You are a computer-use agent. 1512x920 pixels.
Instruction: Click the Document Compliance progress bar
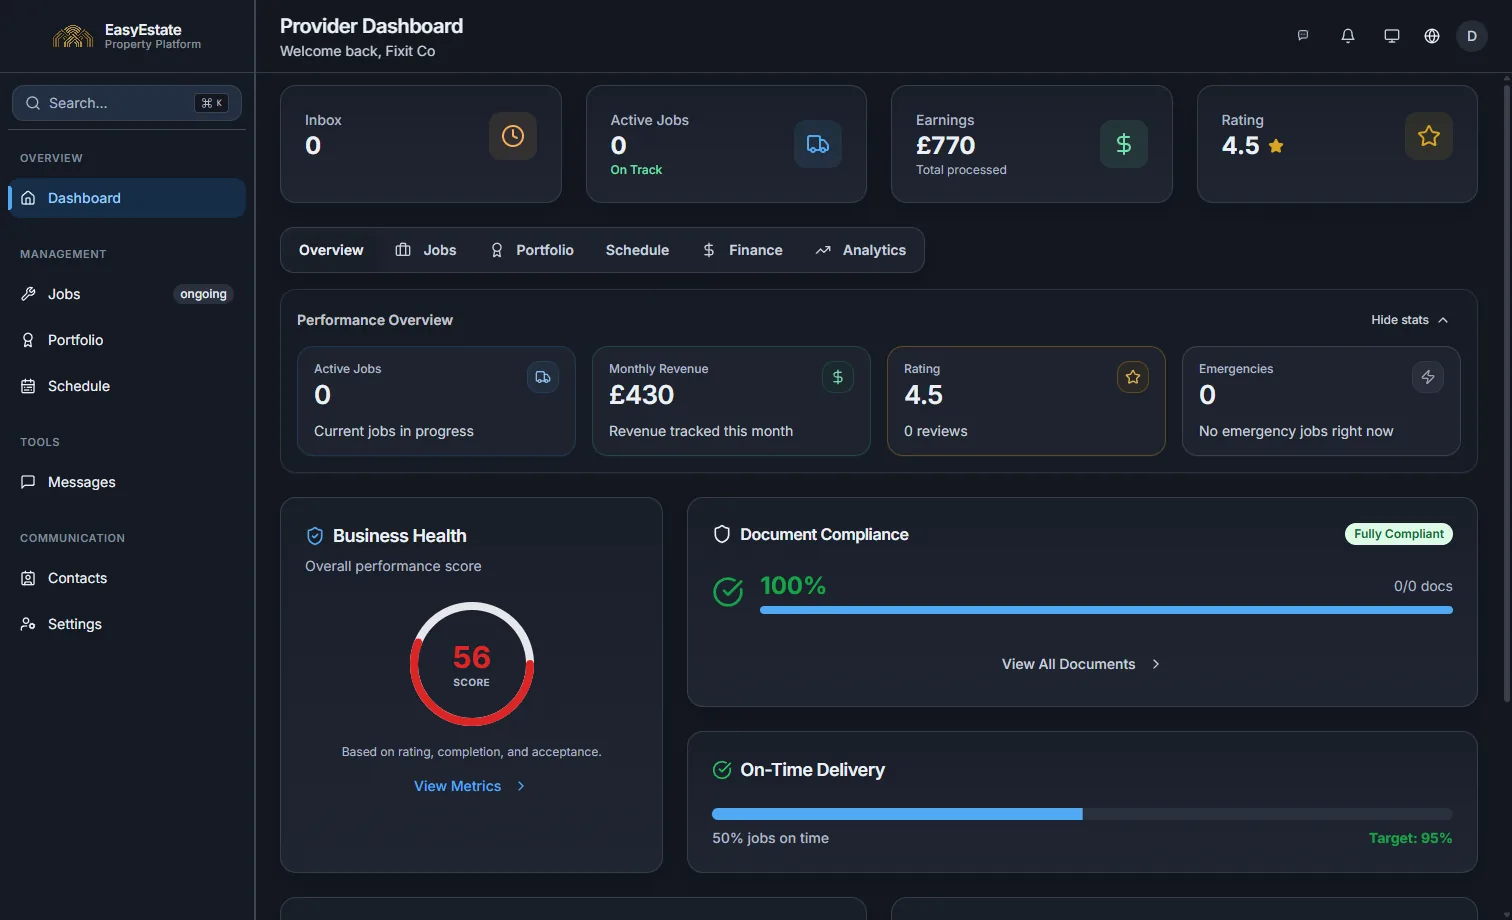pos(1106,610)
